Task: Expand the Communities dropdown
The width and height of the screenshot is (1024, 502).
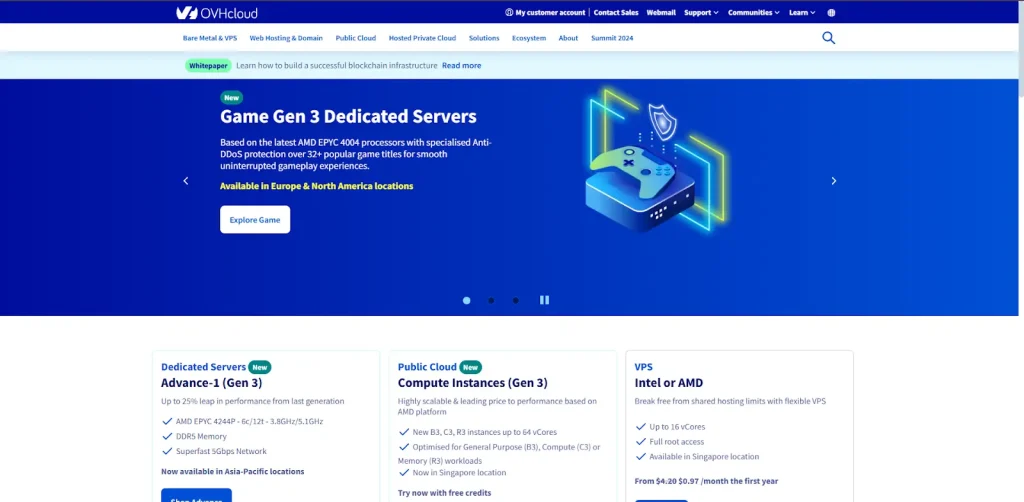Action: pyautogui.click(x=754, y=12)
